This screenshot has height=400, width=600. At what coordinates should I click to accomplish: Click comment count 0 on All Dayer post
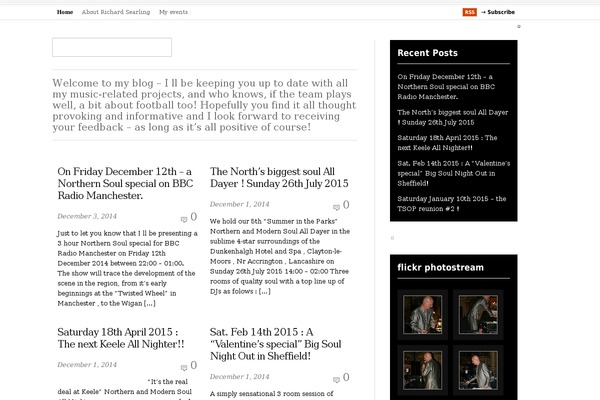346,205
